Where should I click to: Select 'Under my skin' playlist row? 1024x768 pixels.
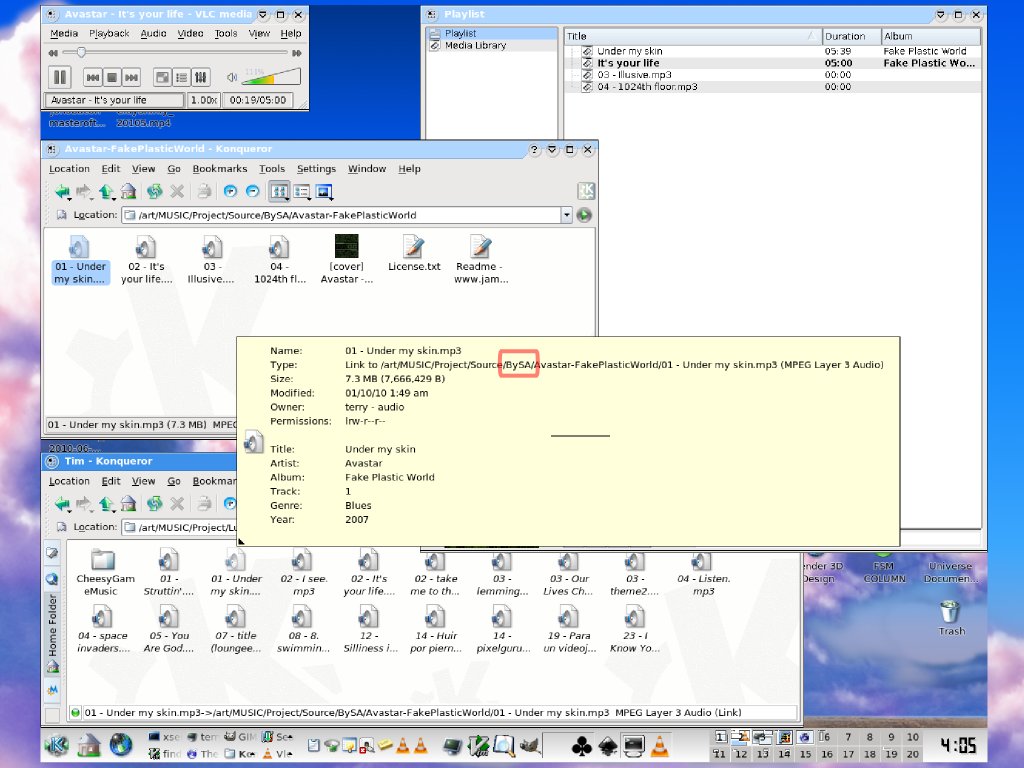pos(772,51)
